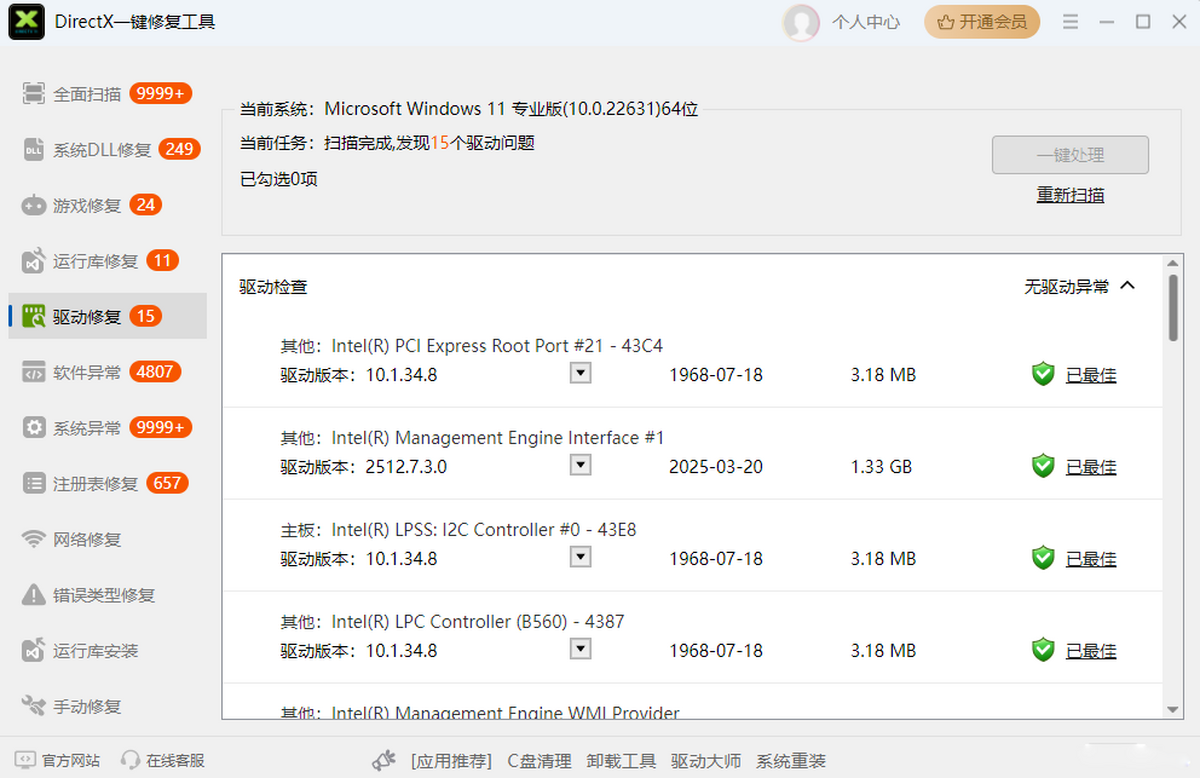1200x778 pixels.
Task: Click the 驱动修复 driver icon
Action: [x=34, y=317]
